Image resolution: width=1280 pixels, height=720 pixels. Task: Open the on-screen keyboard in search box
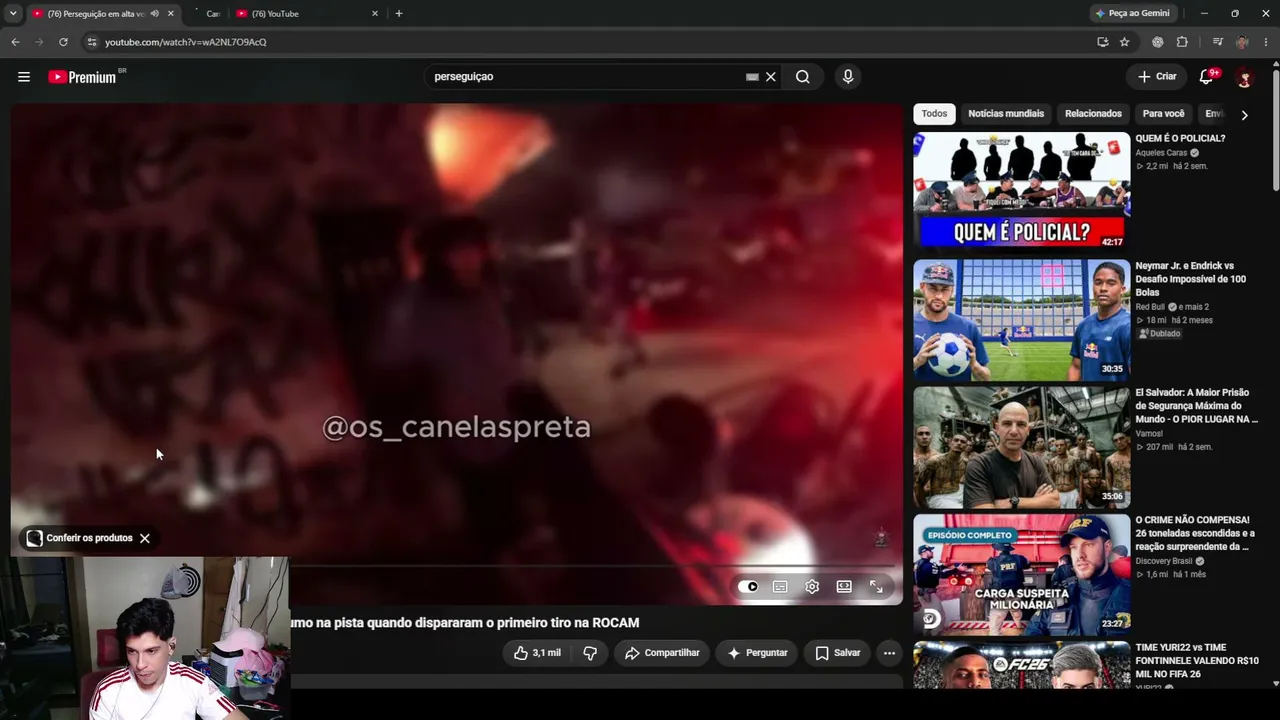752,77
